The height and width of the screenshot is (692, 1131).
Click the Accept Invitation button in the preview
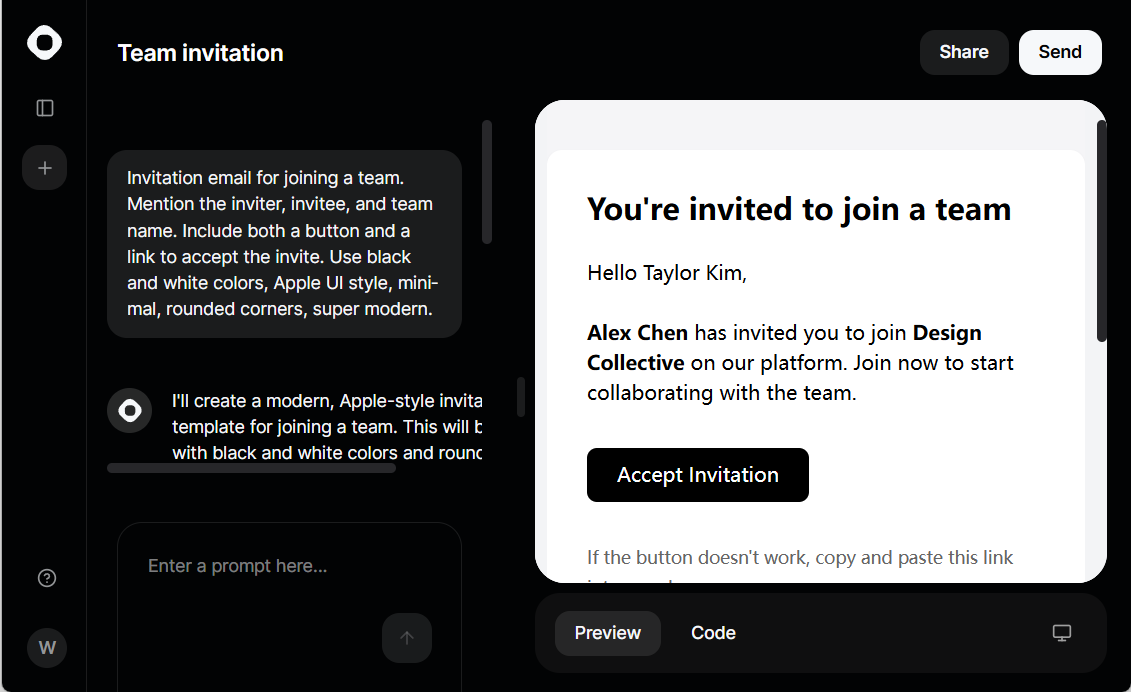697,475
